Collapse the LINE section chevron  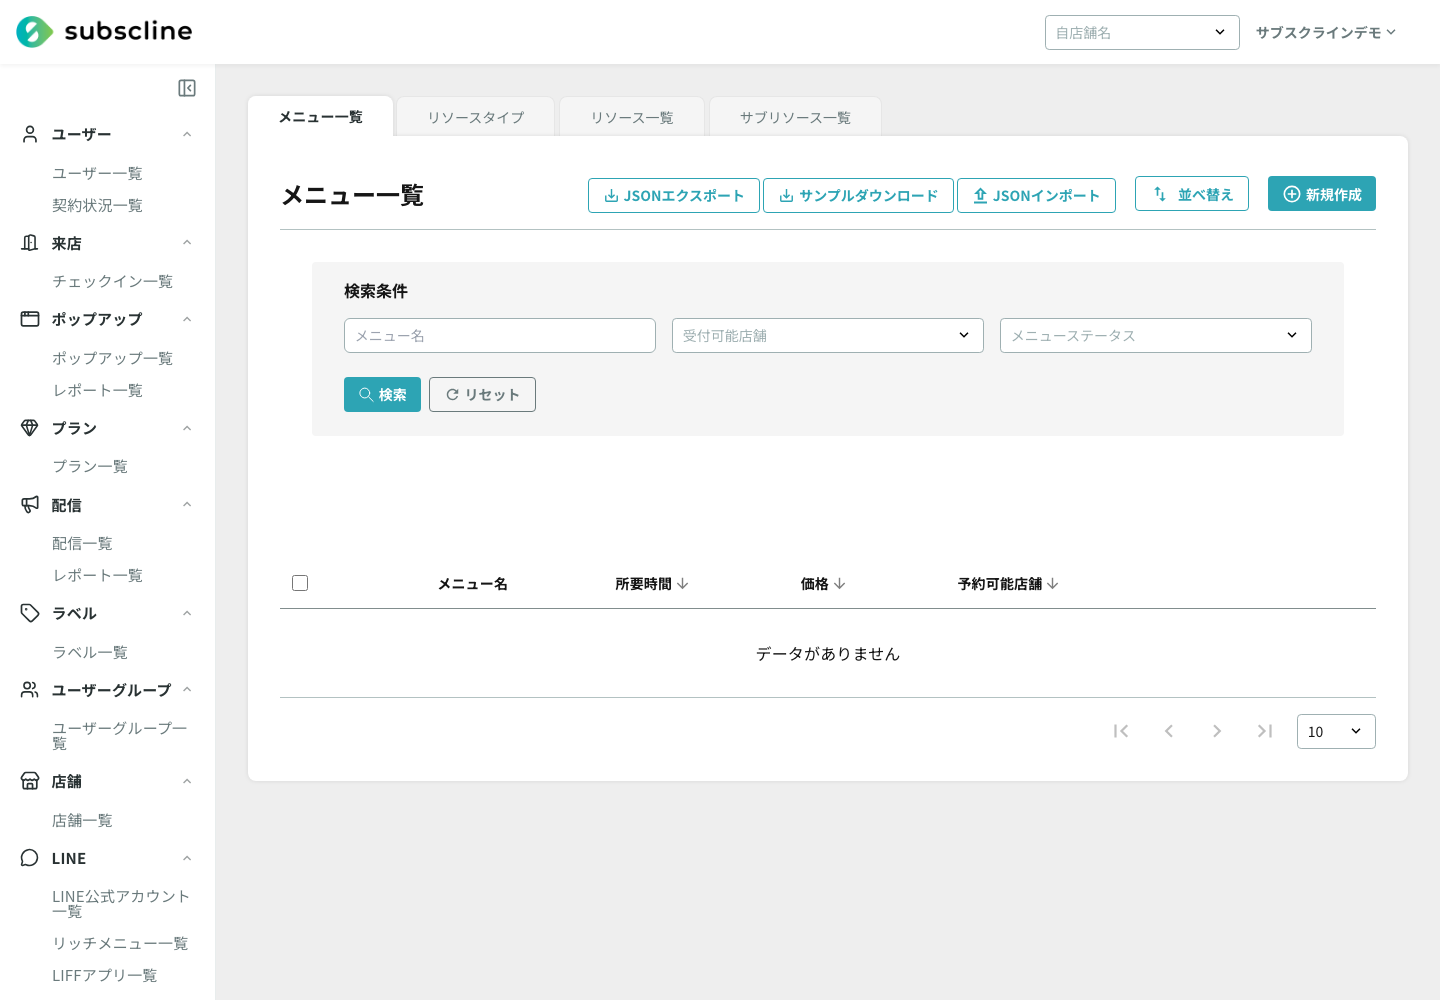tap(187, 858)
